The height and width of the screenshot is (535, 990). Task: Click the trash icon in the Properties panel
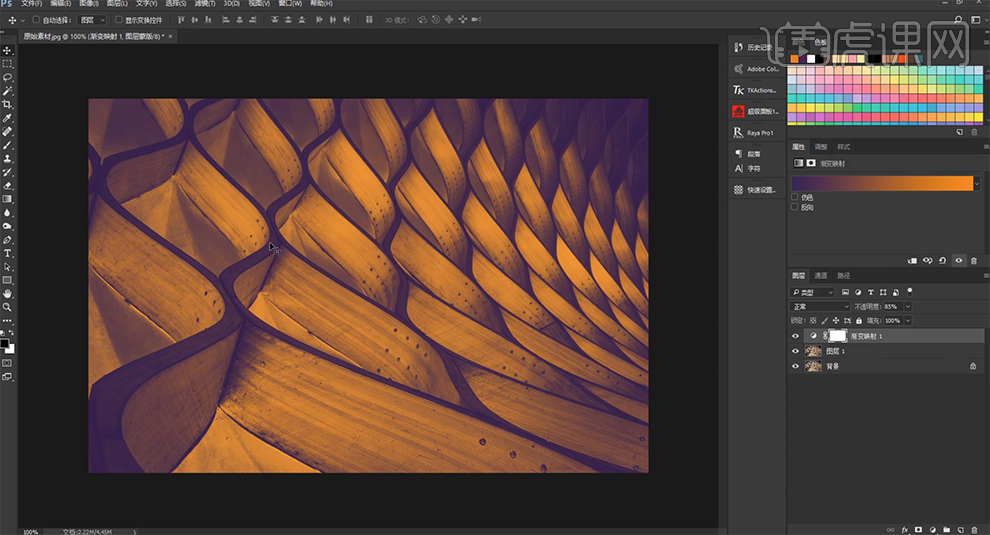pyautogui.click(x=974, y=261)
